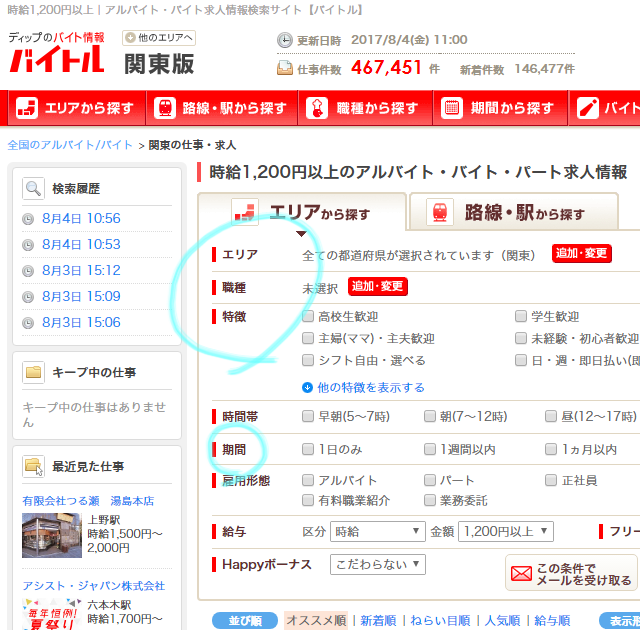
Task: Check 朝(7~12時) time slot
Action: pyautogui.click(x=430, y=417)
